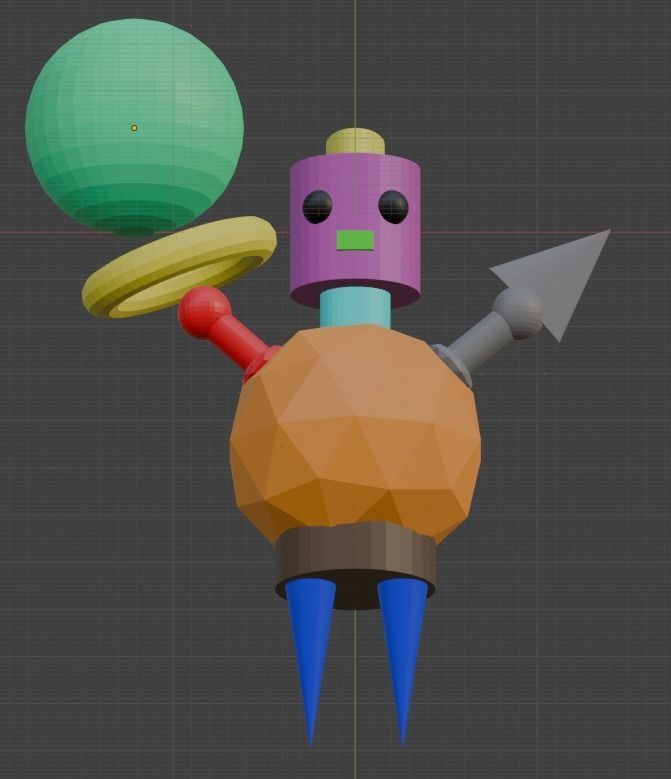Select the green rectangle mouth
The image size is (671, 779).
tap(355, 241)
